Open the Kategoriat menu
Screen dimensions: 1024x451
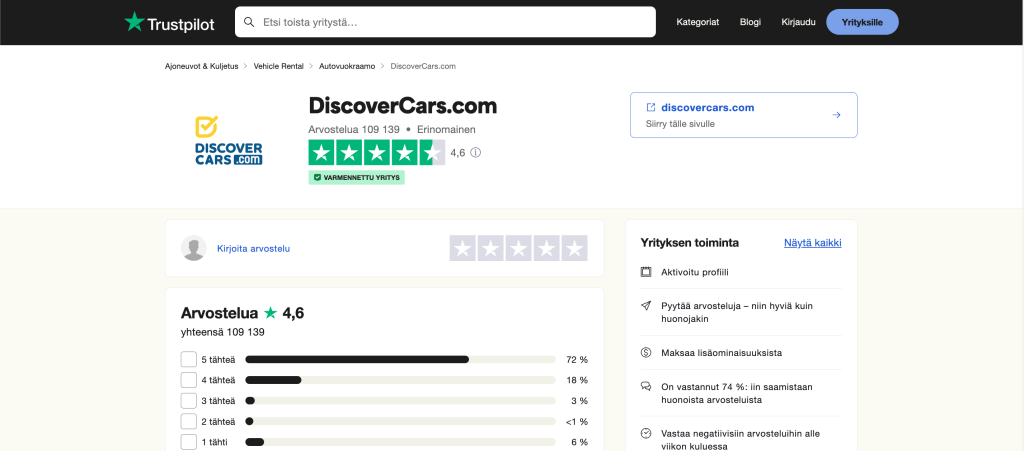point(697,22)
